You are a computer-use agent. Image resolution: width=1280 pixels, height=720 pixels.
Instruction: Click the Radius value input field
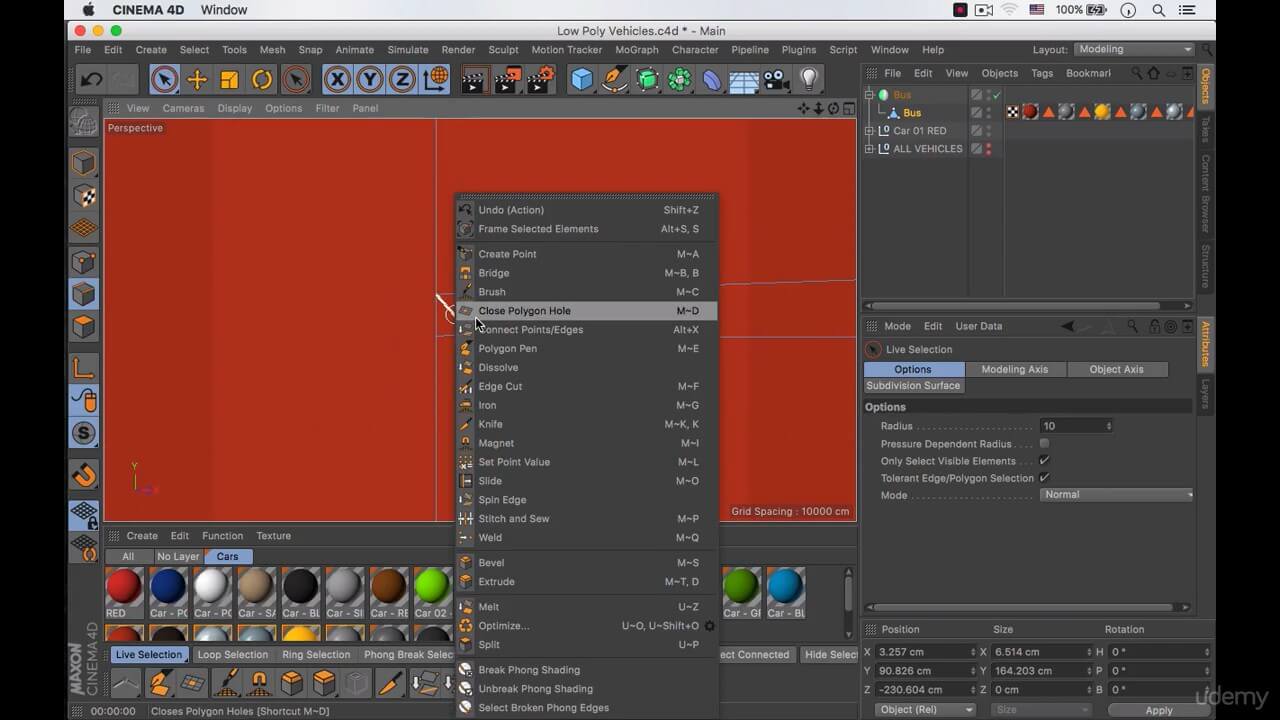pos(1074,426)
